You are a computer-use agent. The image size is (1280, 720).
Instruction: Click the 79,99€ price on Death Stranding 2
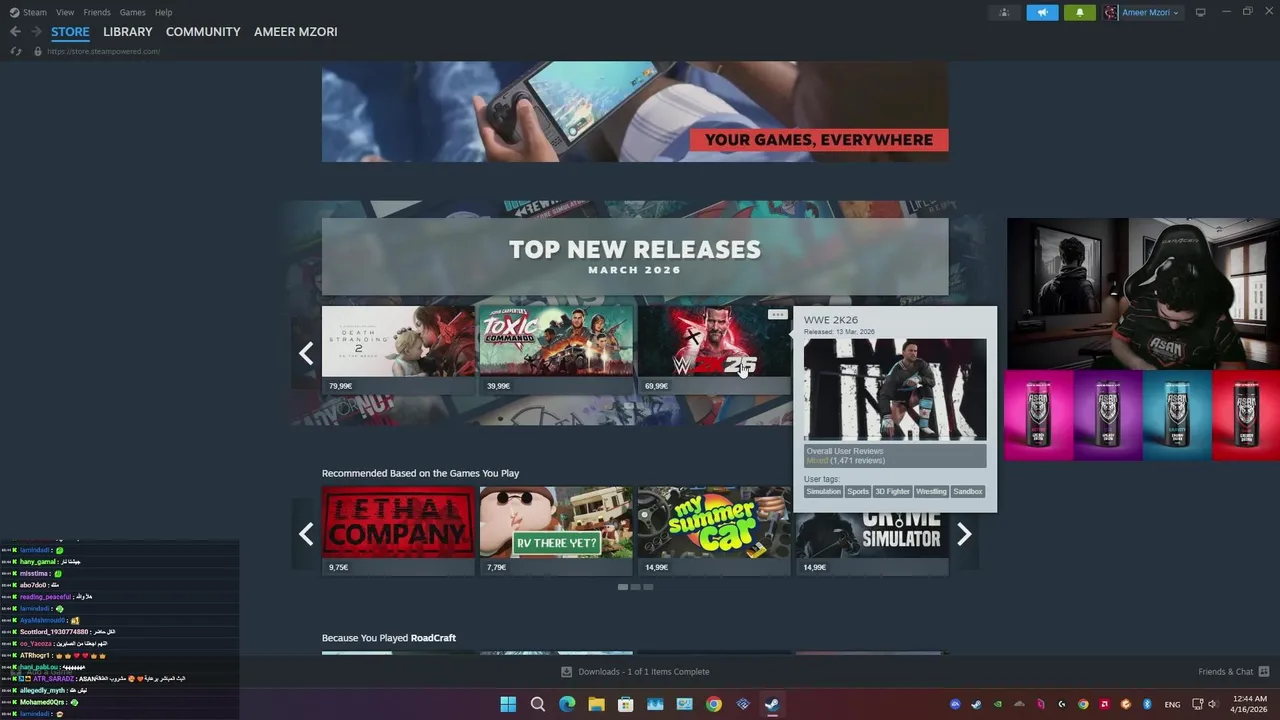(x=340, y=386)
